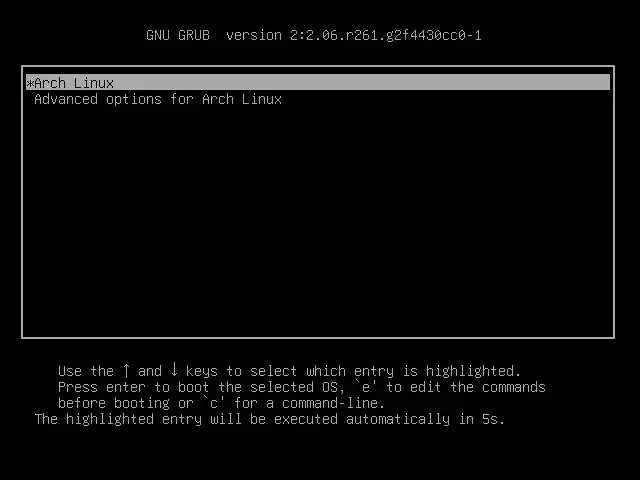Click the phrase 'edit the commands'
The height and width of the screenshot is (480, 640).
478,387
